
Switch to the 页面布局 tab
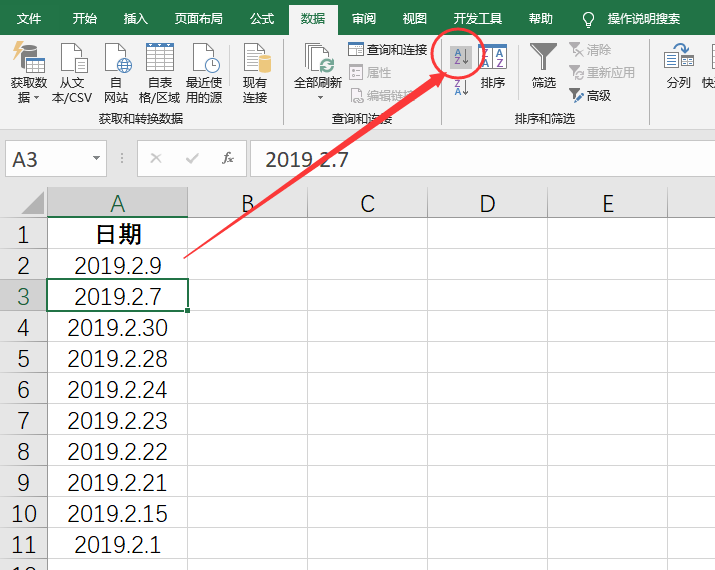tap(198, 19)
